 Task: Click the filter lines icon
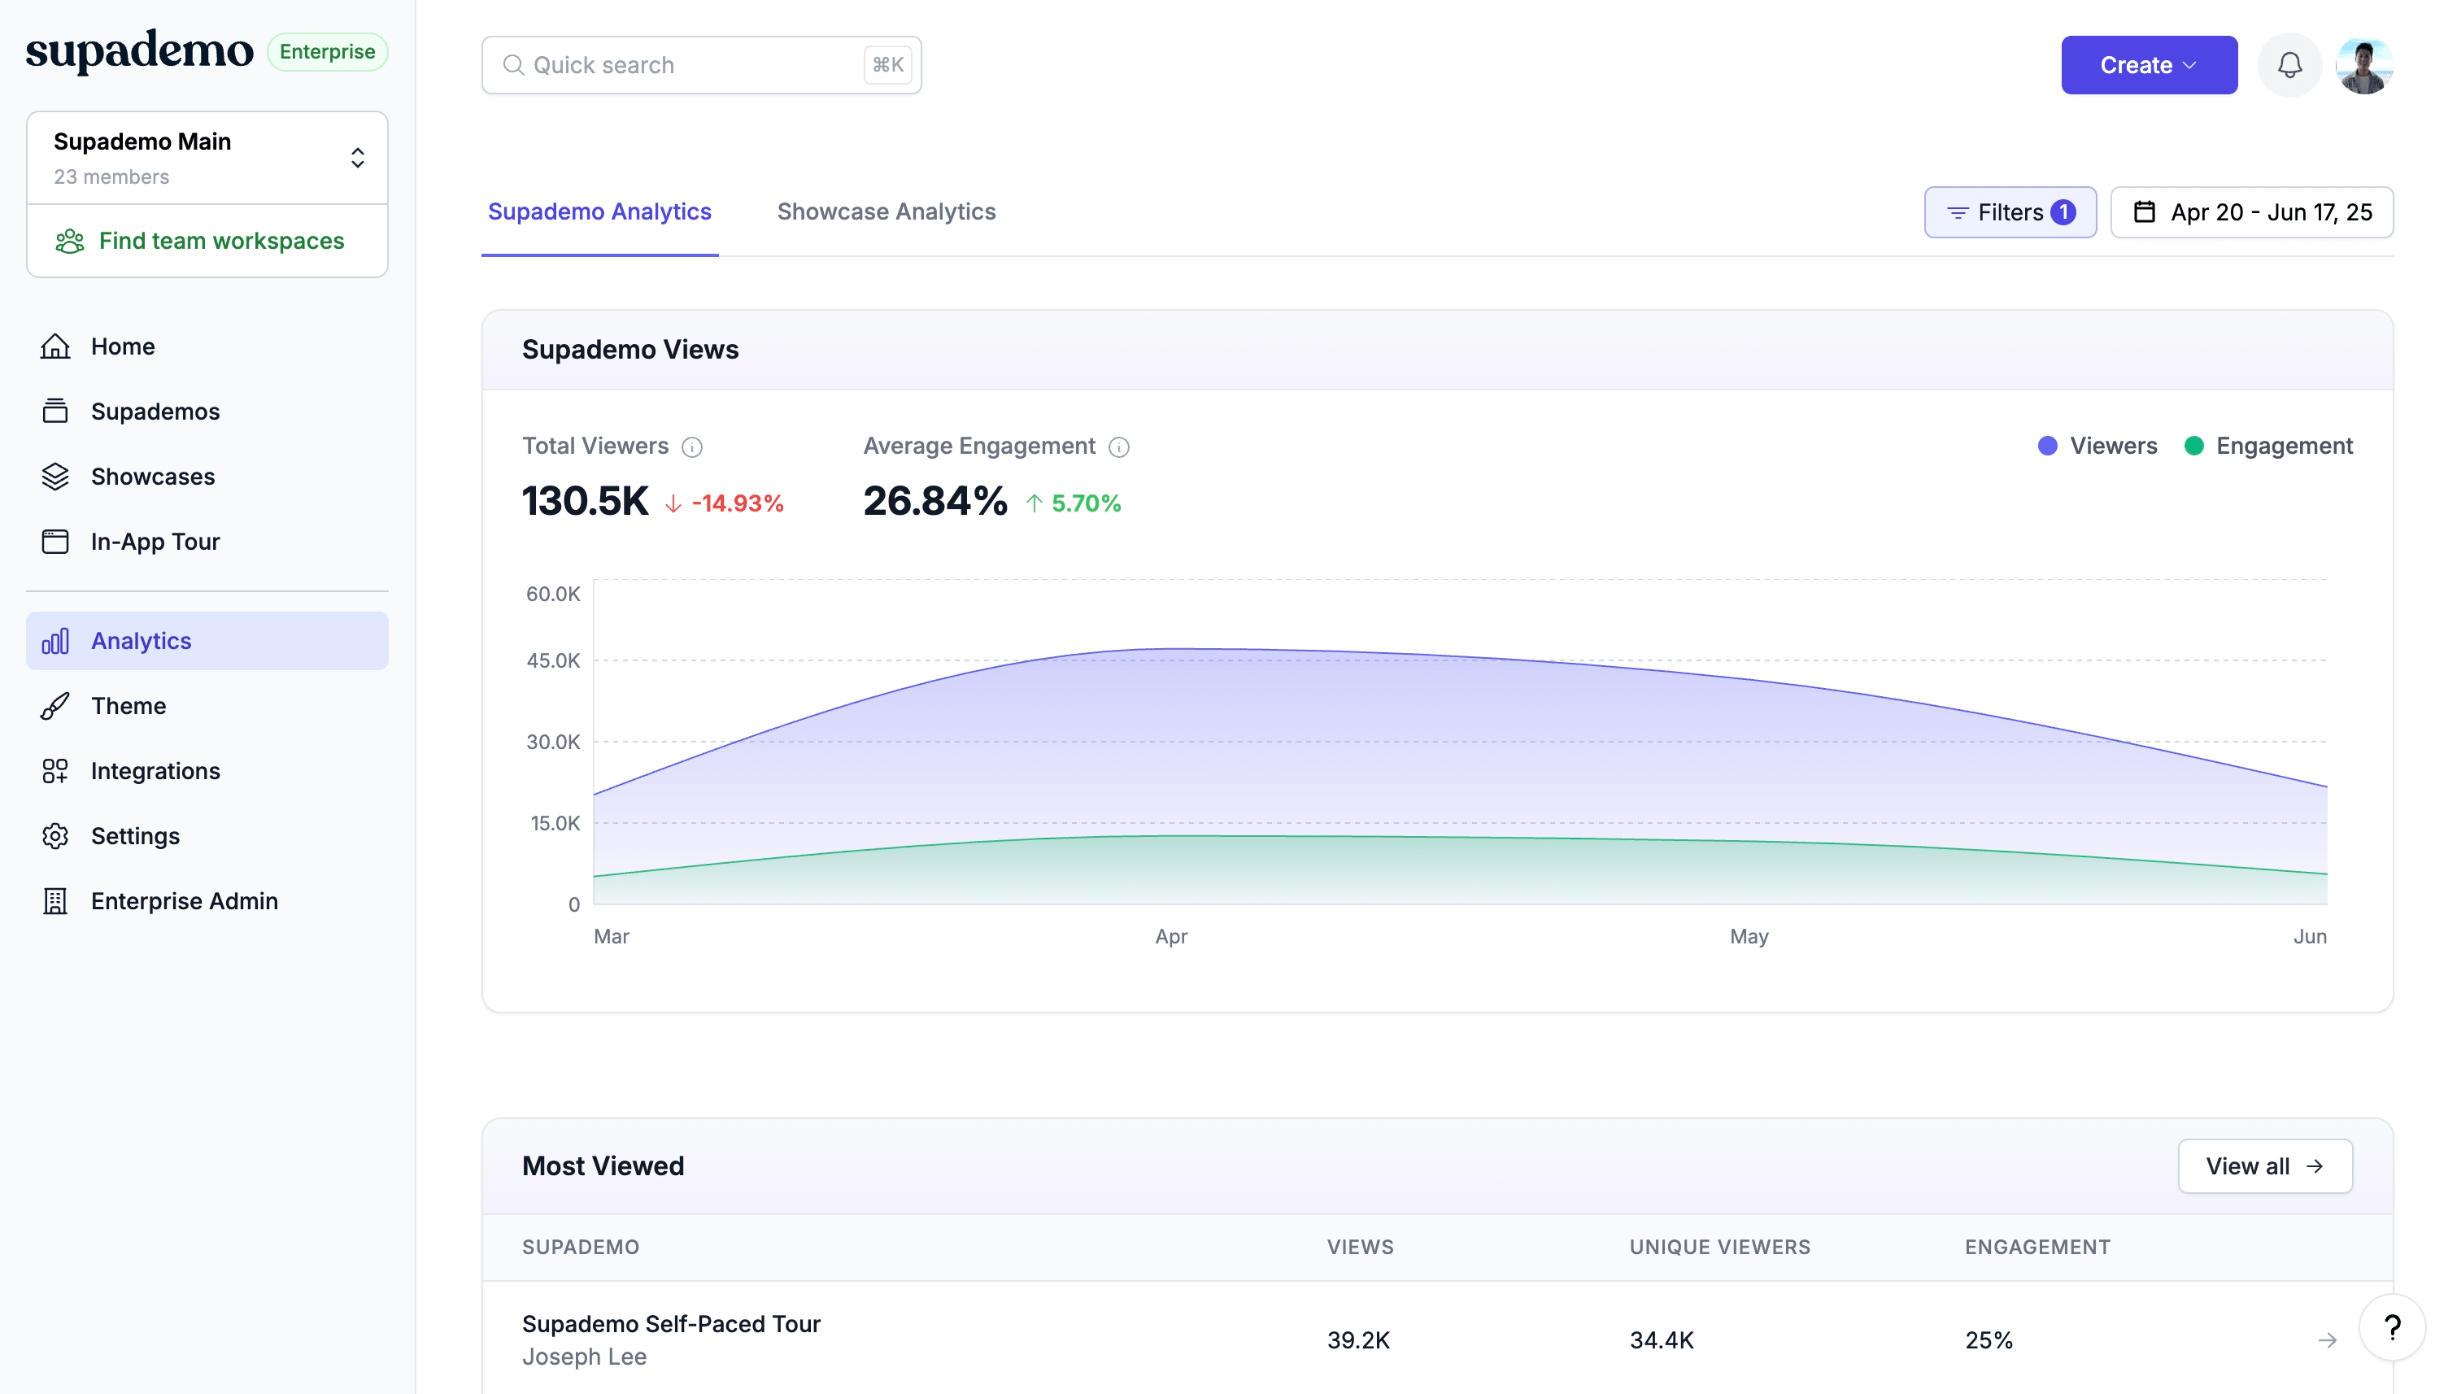1957,213
